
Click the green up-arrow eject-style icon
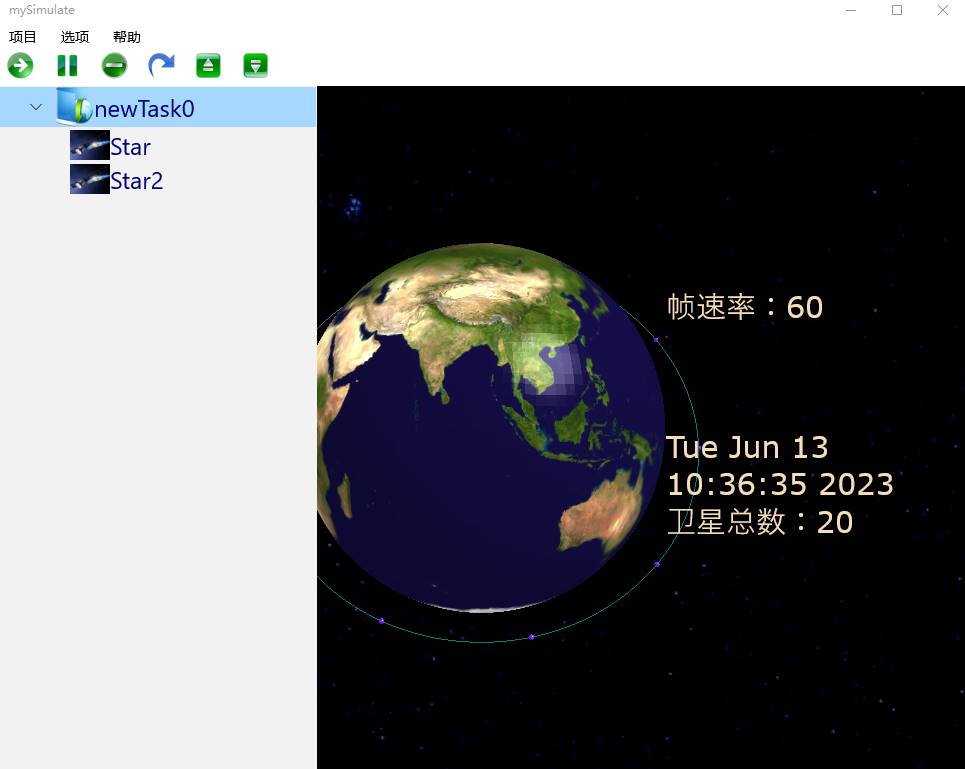pyautogui.click(x=208, y=66)
